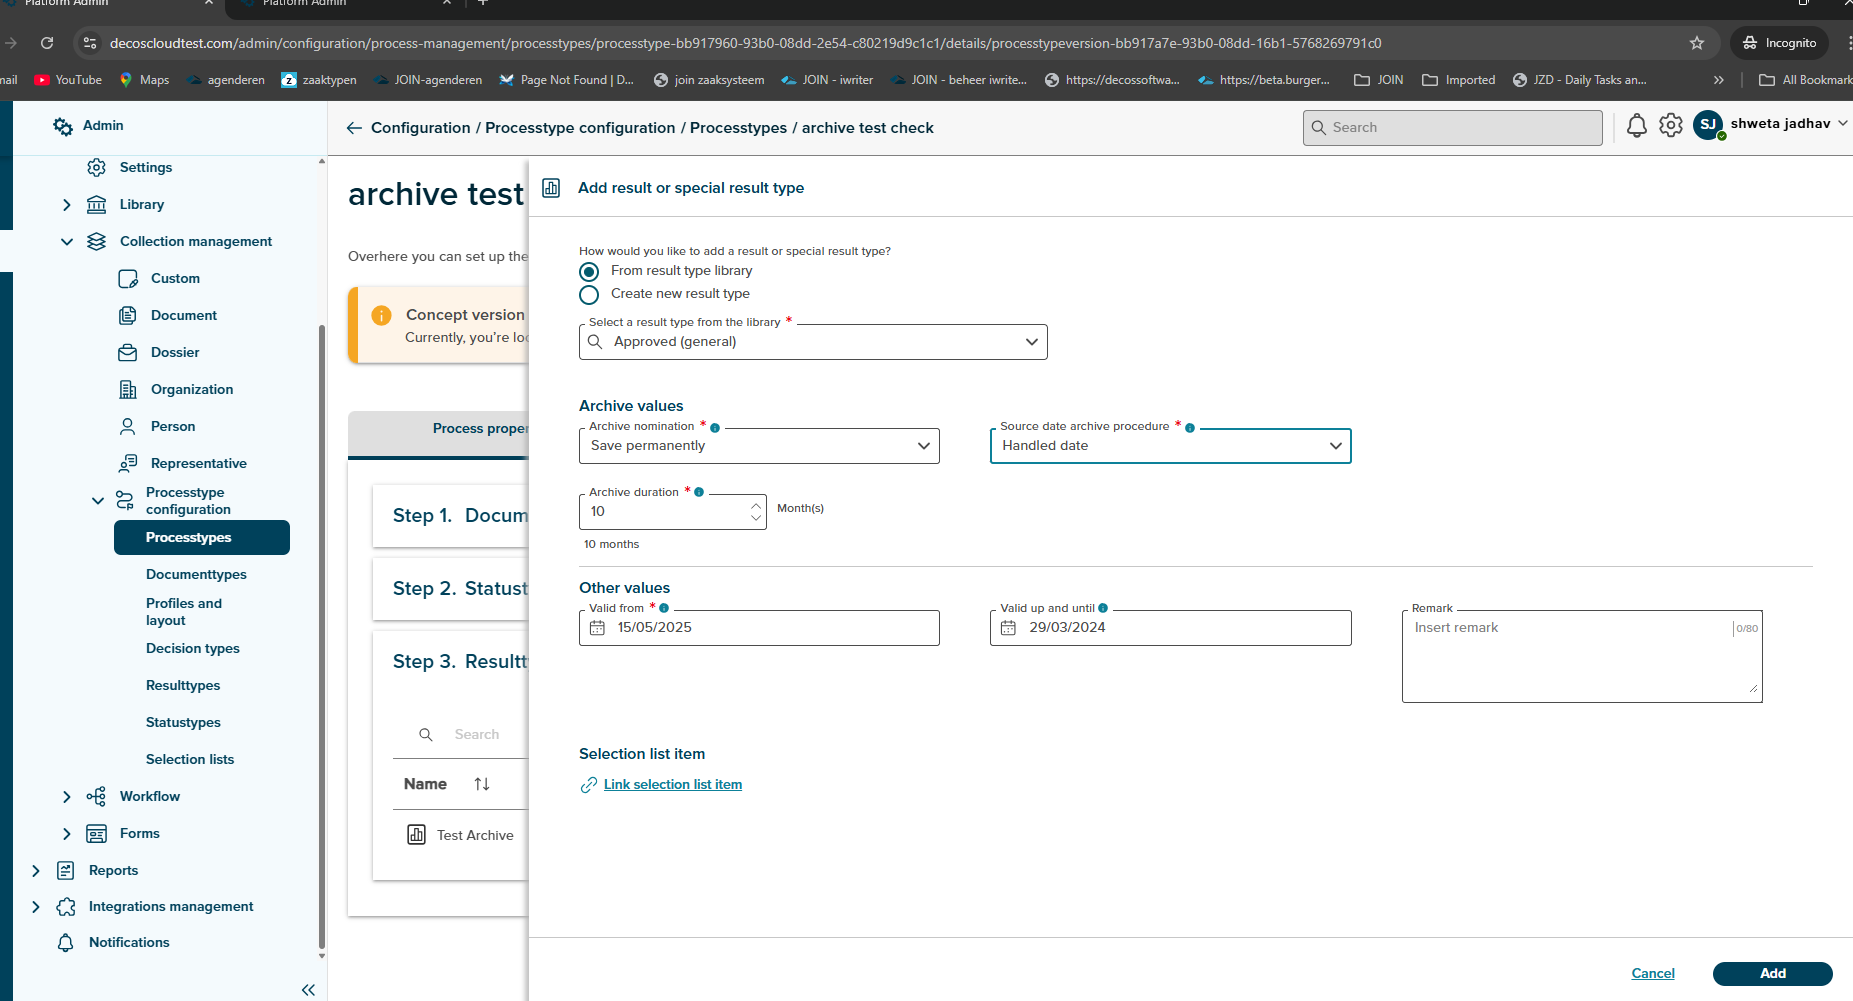Screen dimensions: 1853x1001
Task: Open the Valid up and until calendar icon
Action: pyautogui.click(x=1008, y=628)
